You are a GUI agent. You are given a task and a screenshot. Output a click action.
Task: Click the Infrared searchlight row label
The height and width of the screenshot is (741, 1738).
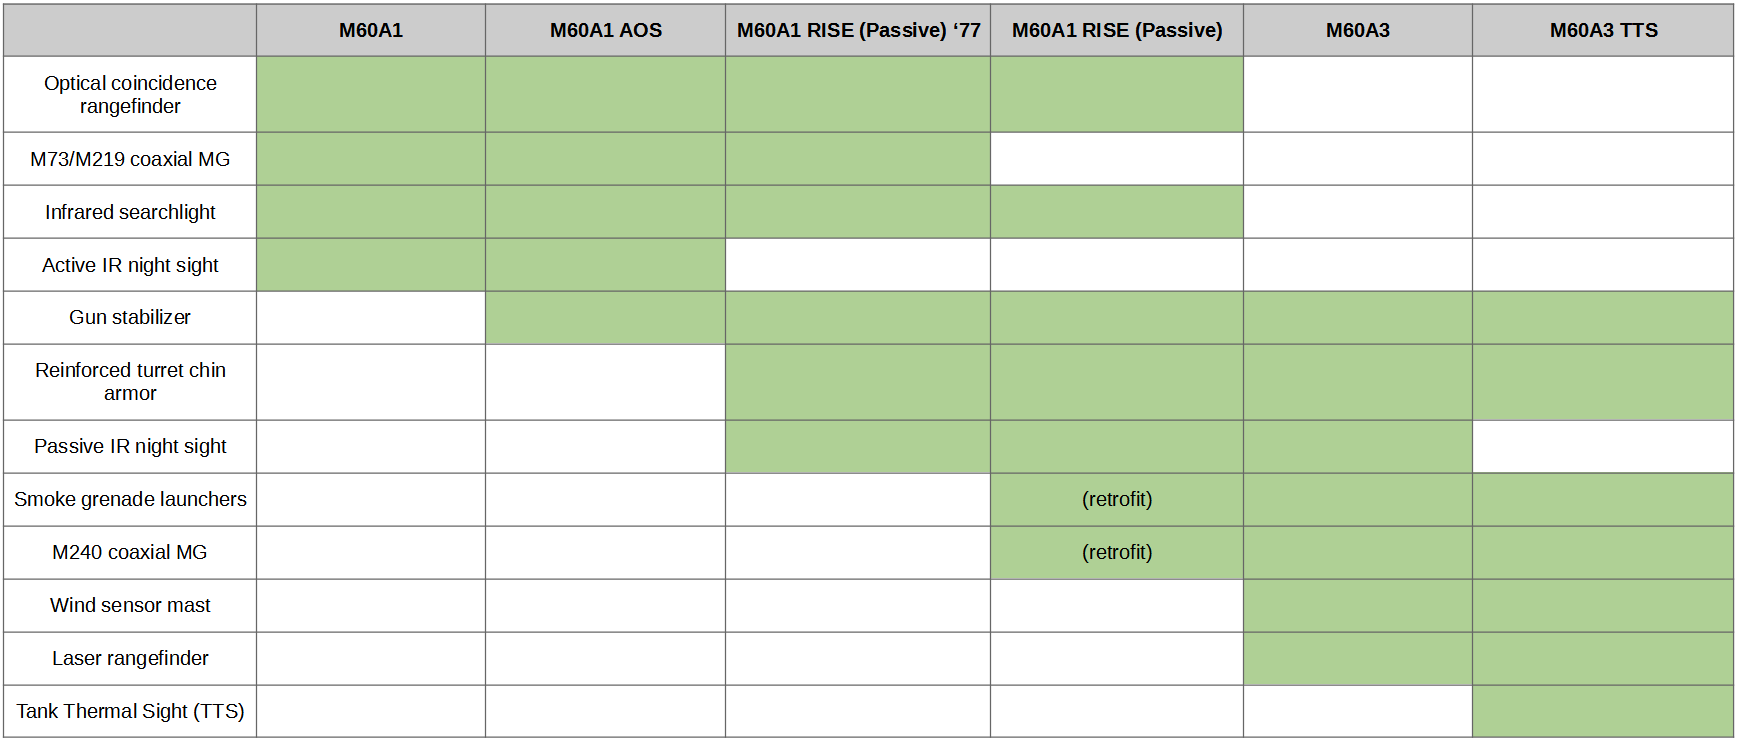(130, 212)
